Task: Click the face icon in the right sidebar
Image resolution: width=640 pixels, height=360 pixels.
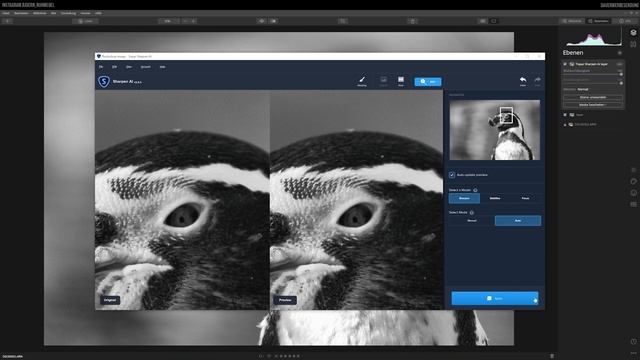Action: point(633,193)
